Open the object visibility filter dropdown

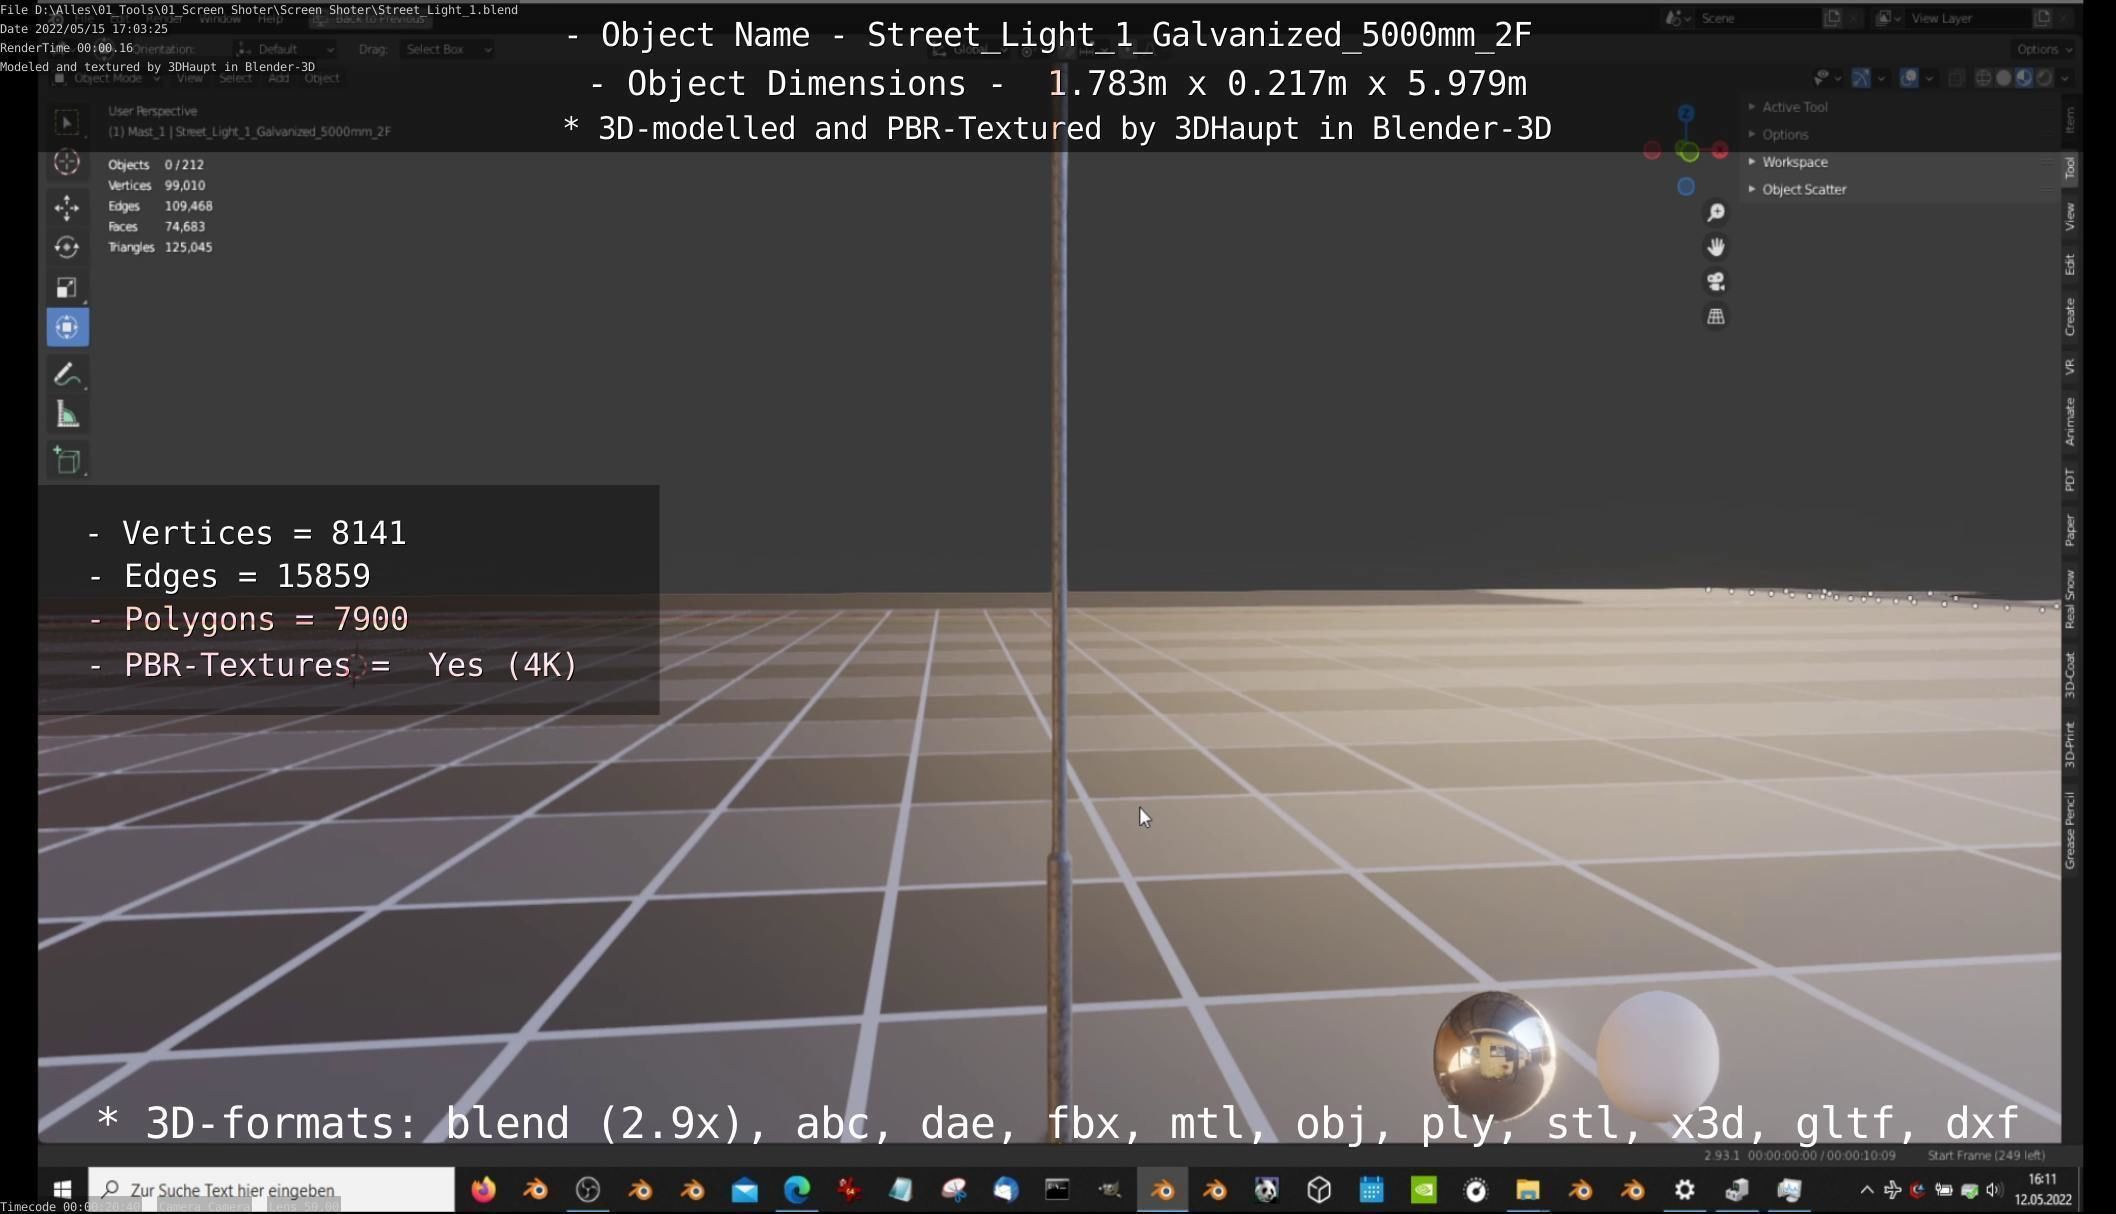(x=1826, y=78)
